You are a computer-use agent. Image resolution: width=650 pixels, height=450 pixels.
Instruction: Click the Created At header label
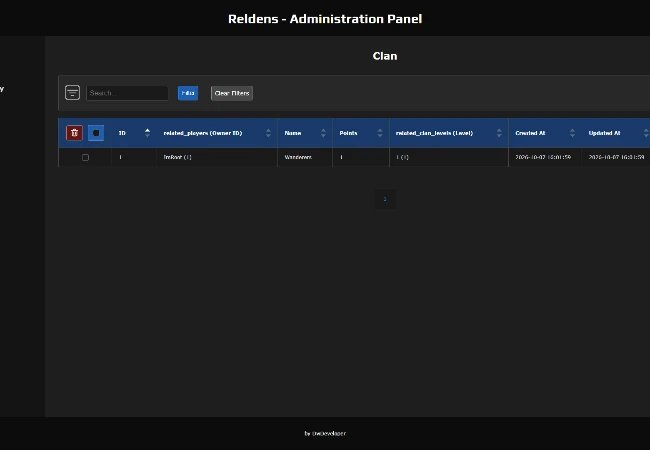click(530, 133)
